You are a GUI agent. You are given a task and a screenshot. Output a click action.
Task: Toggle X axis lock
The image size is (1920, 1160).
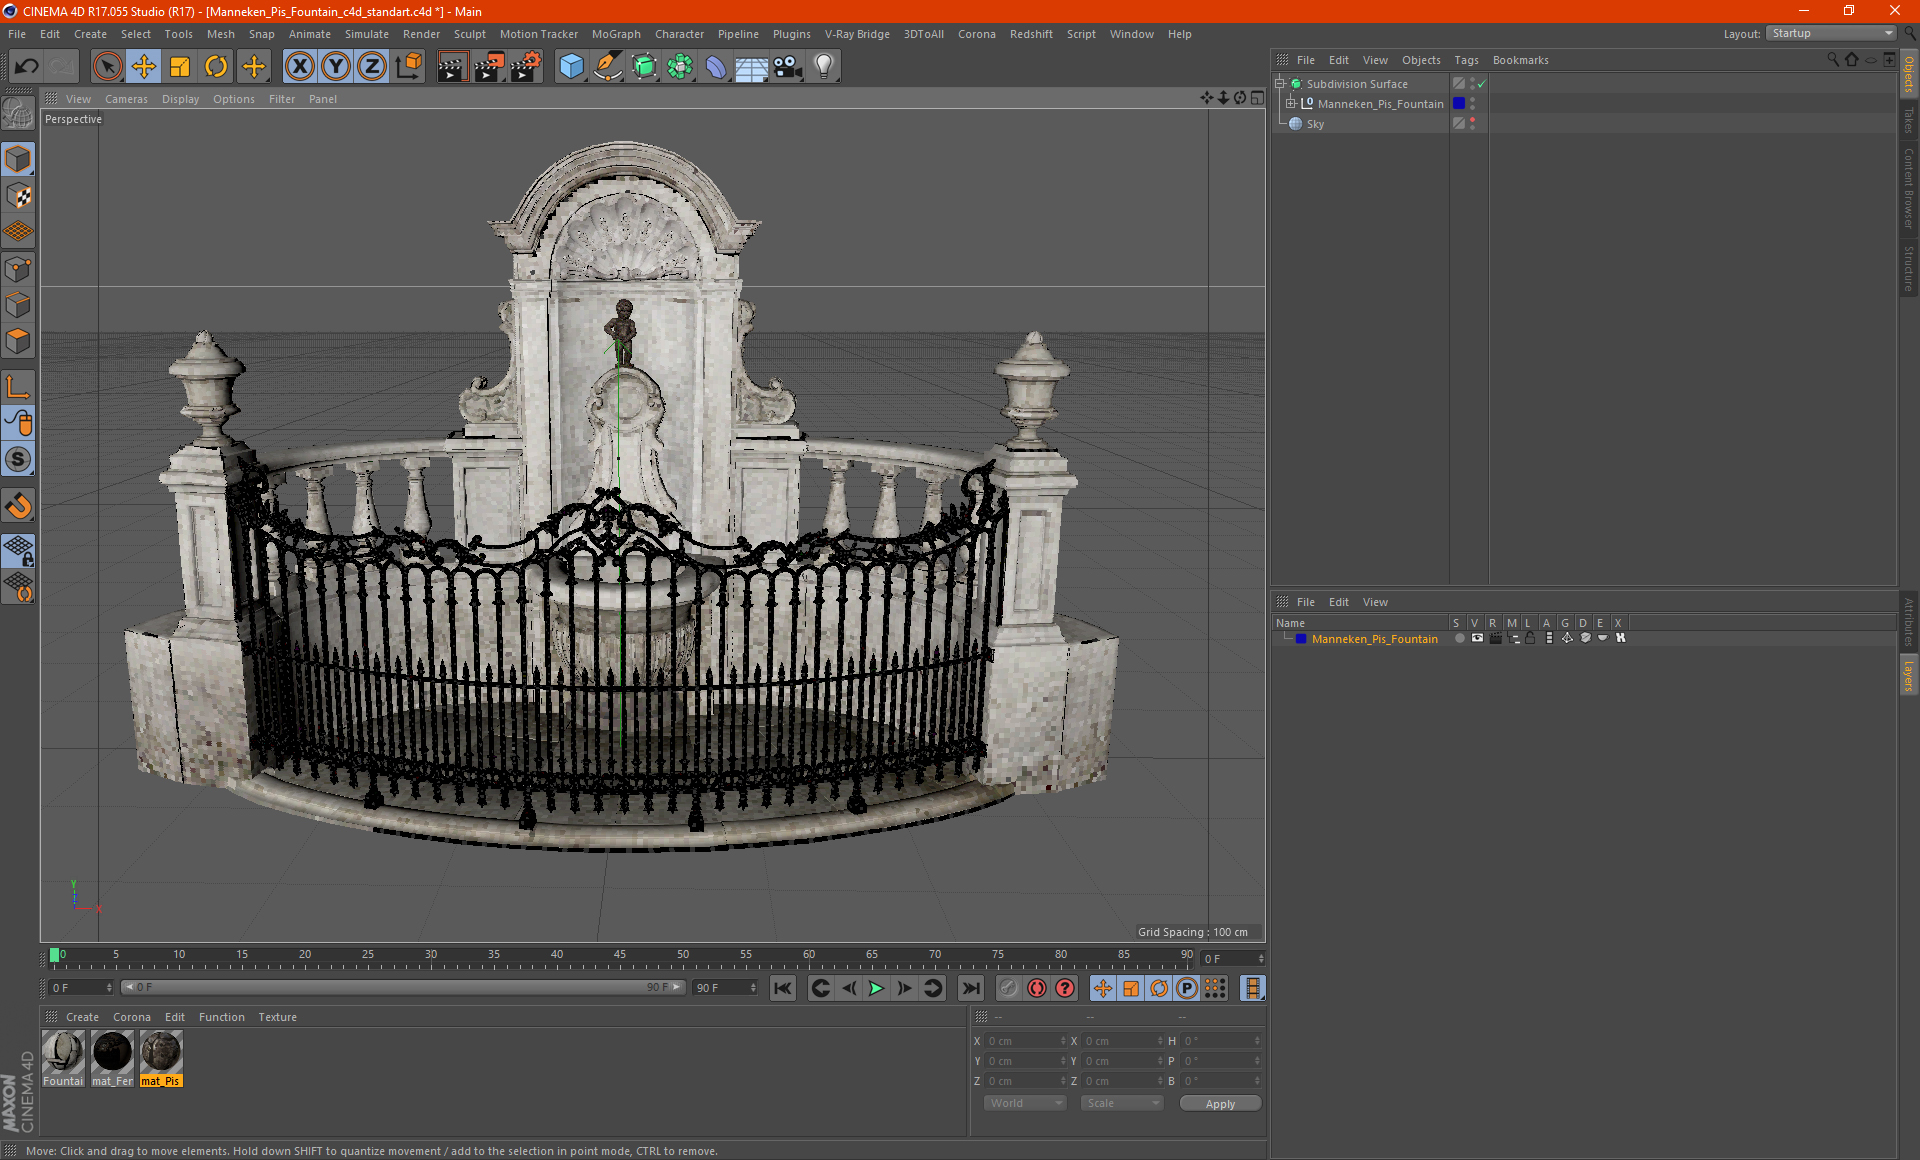pos(299,67)
